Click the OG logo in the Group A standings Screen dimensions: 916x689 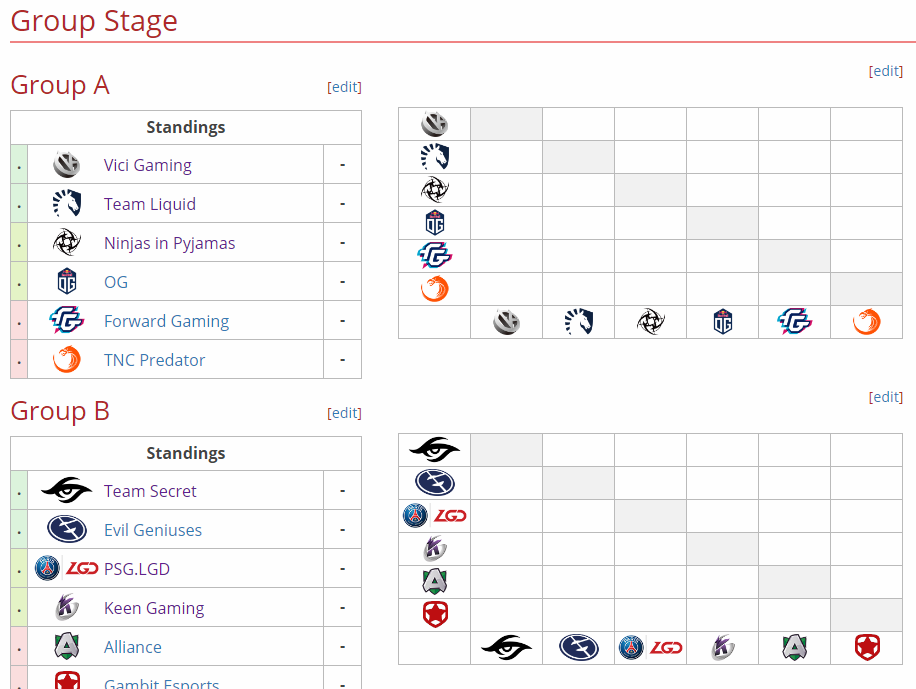[x=67, y=281]
